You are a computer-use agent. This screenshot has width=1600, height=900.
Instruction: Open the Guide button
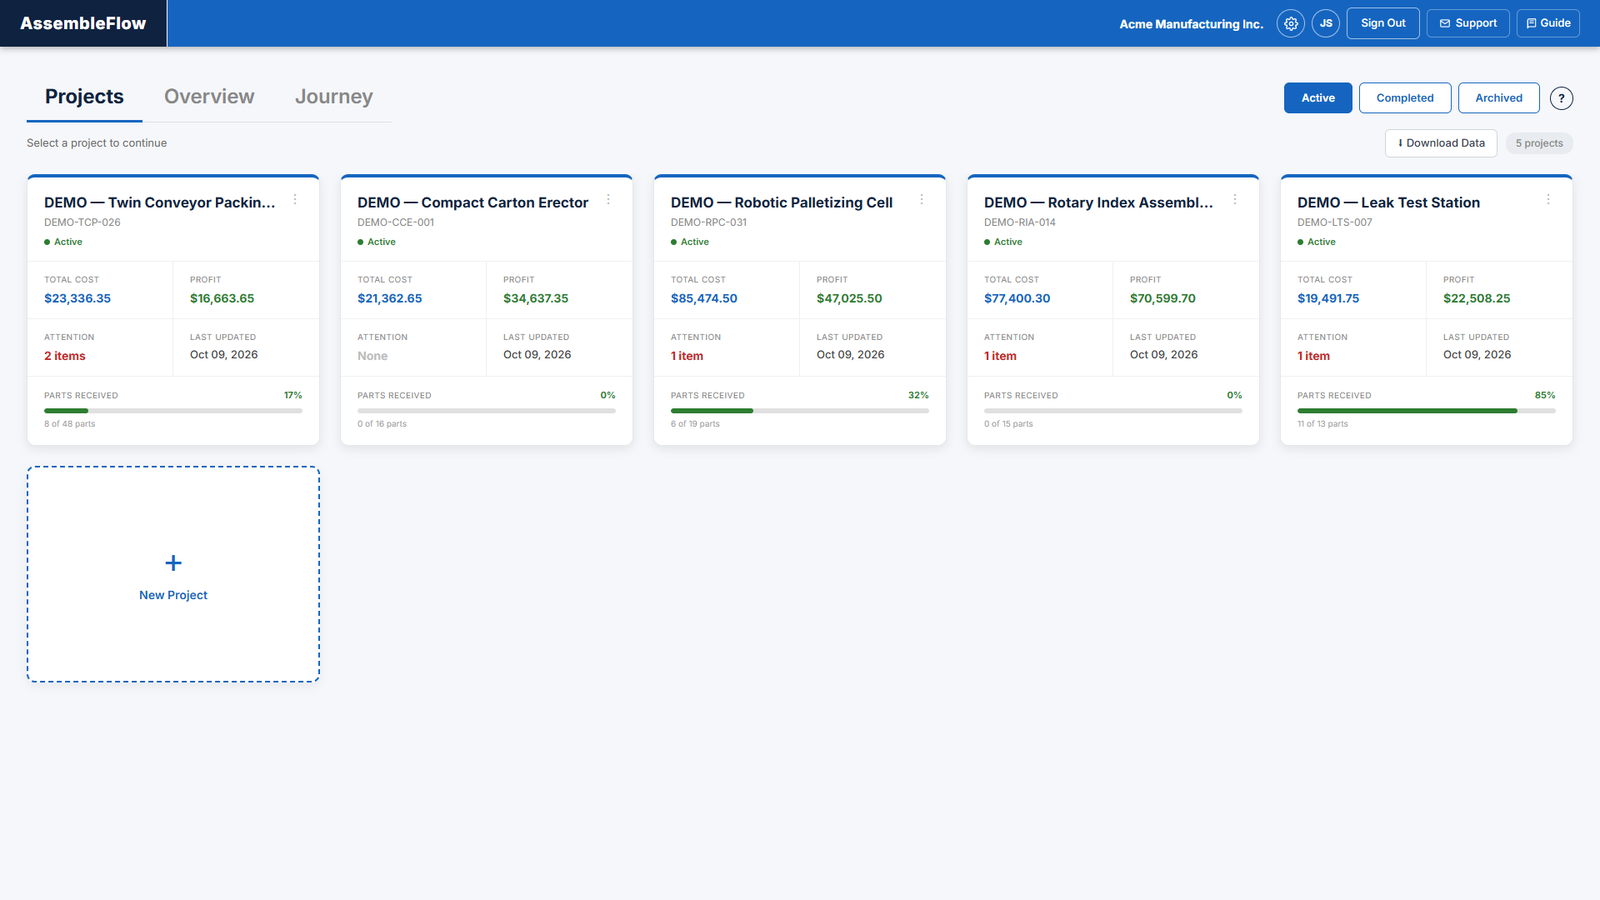coord(1548,23)
